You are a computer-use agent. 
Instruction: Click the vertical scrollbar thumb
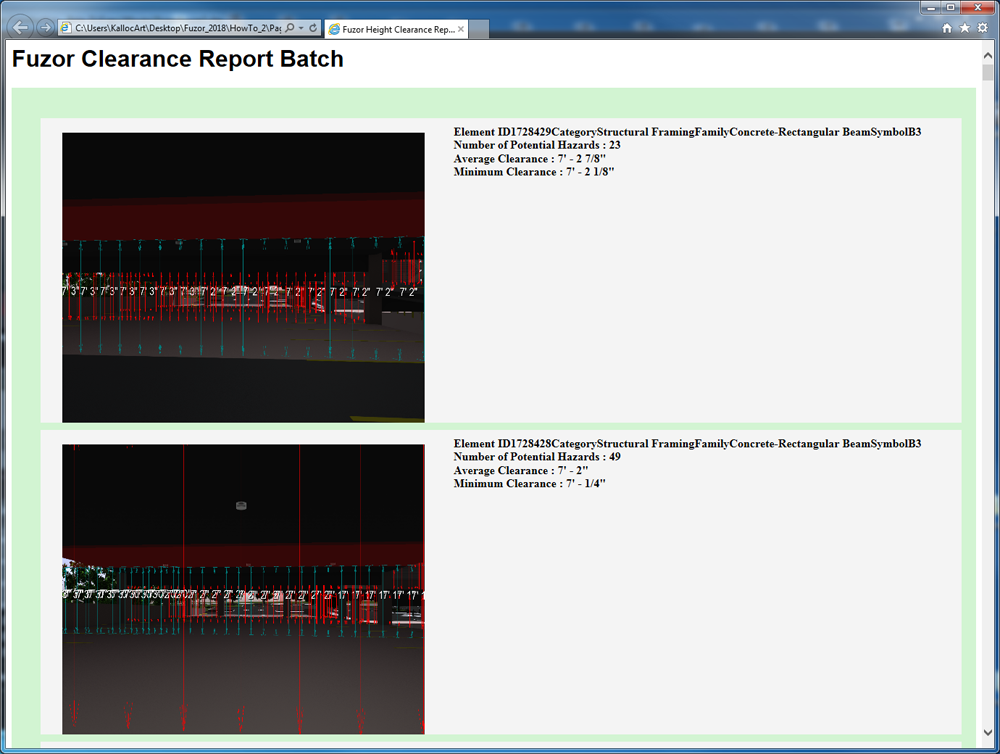coord(987,71)
